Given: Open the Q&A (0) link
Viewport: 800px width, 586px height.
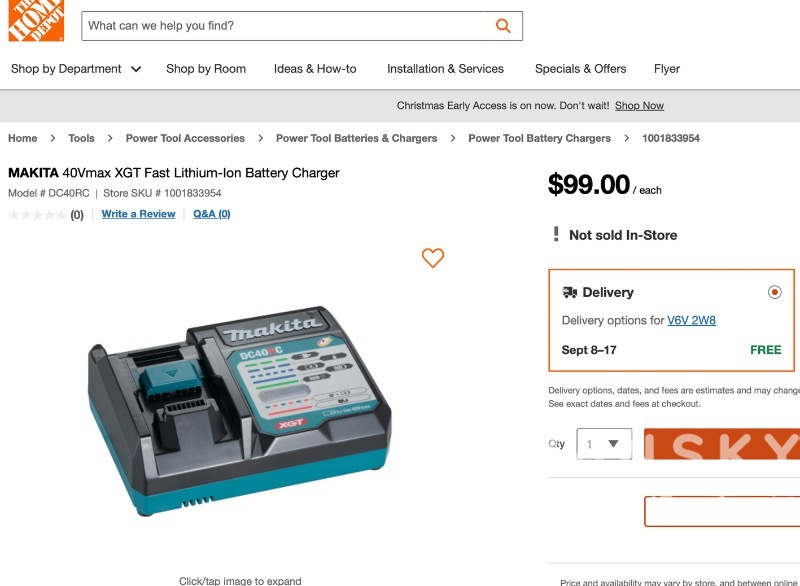Looking at the screenshot, I should 211,214.
